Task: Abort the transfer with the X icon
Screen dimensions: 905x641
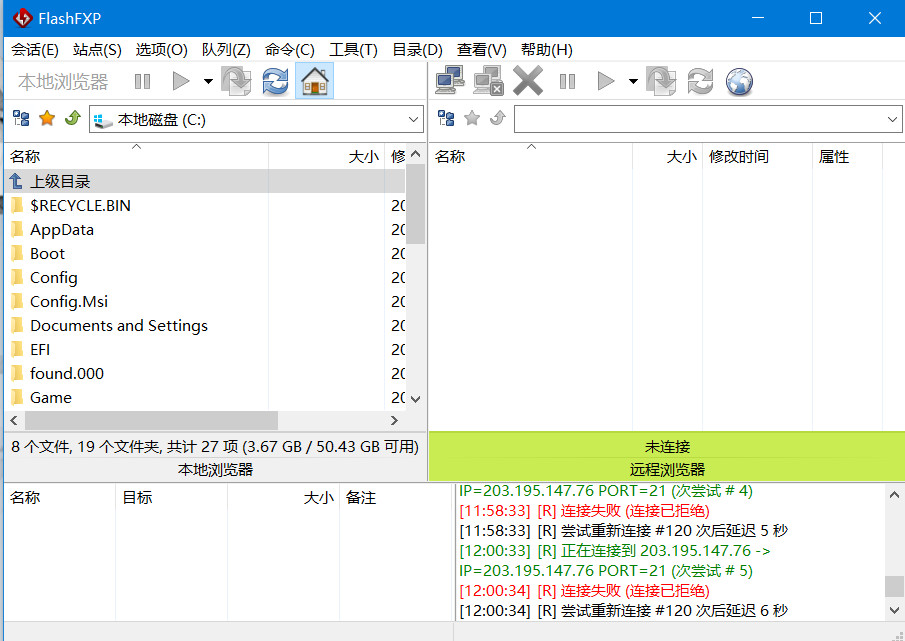Action: point(527,81)
